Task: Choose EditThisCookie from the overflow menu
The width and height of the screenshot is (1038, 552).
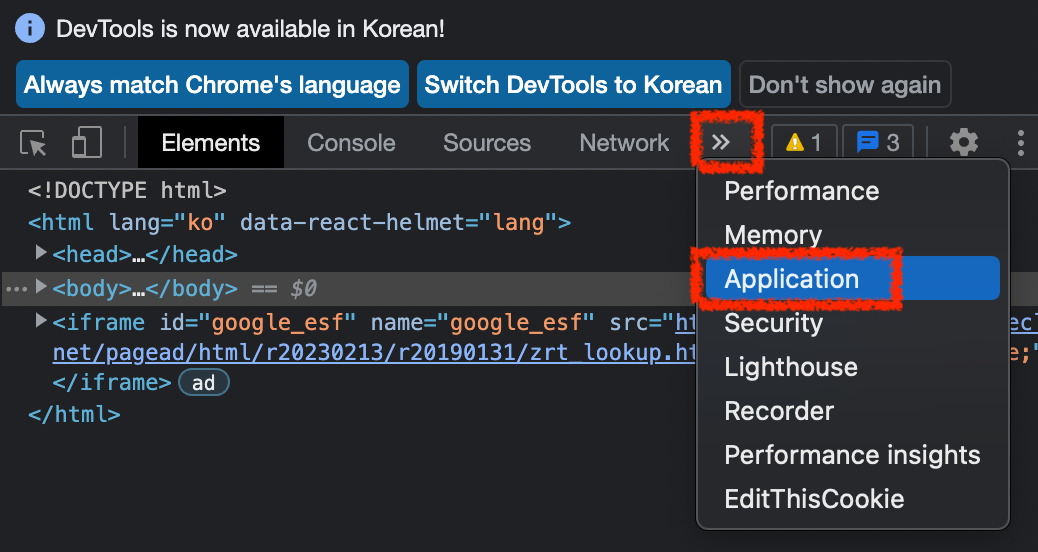Action: [x=853, y=498]
